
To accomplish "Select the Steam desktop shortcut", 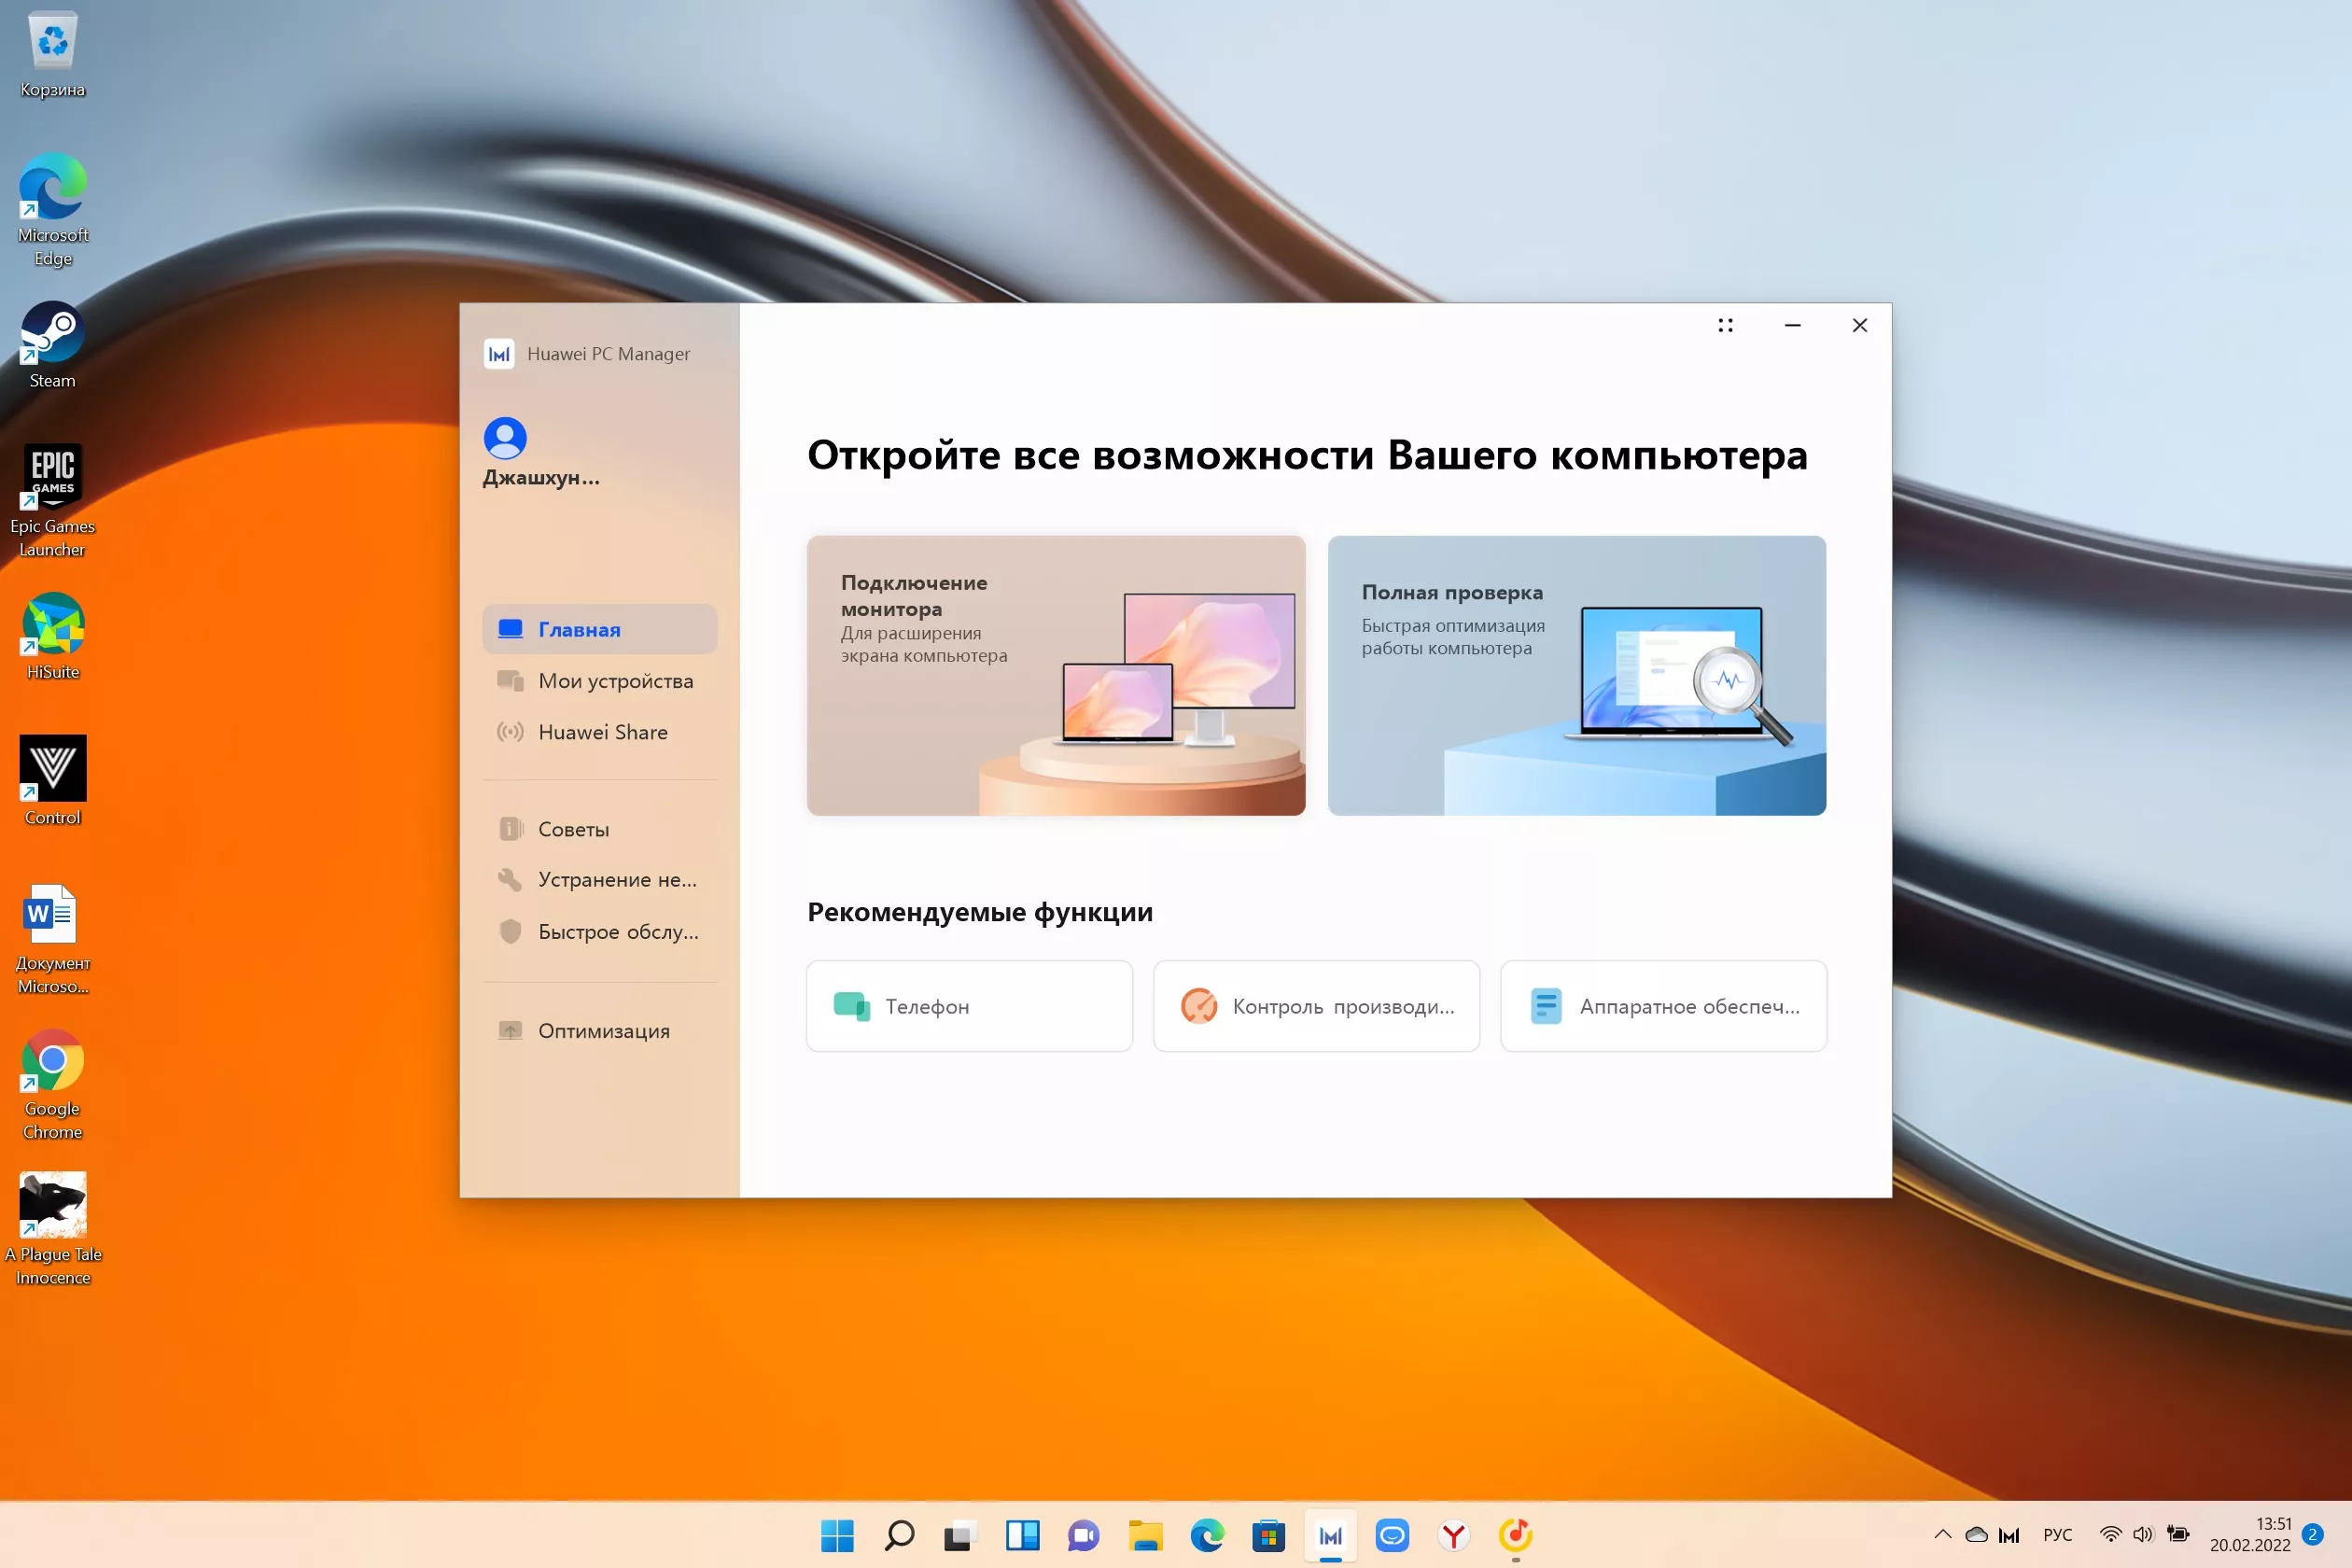I will point(53,346).
